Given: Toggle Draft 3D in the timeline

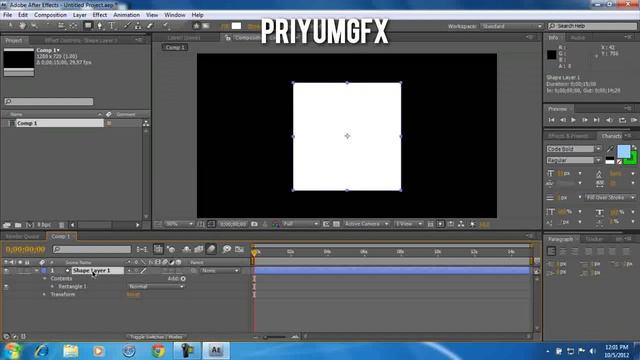Looking at the screenshot, I should [x=171, y=249].
